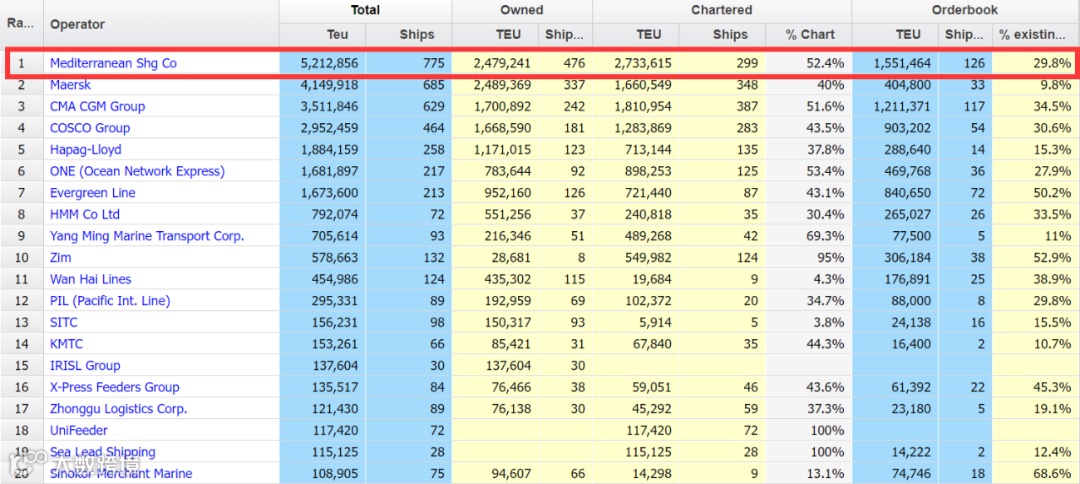Select the 34.5% existing fleet cell
The image size is (1080, 484).
[x=1052, y=107]
